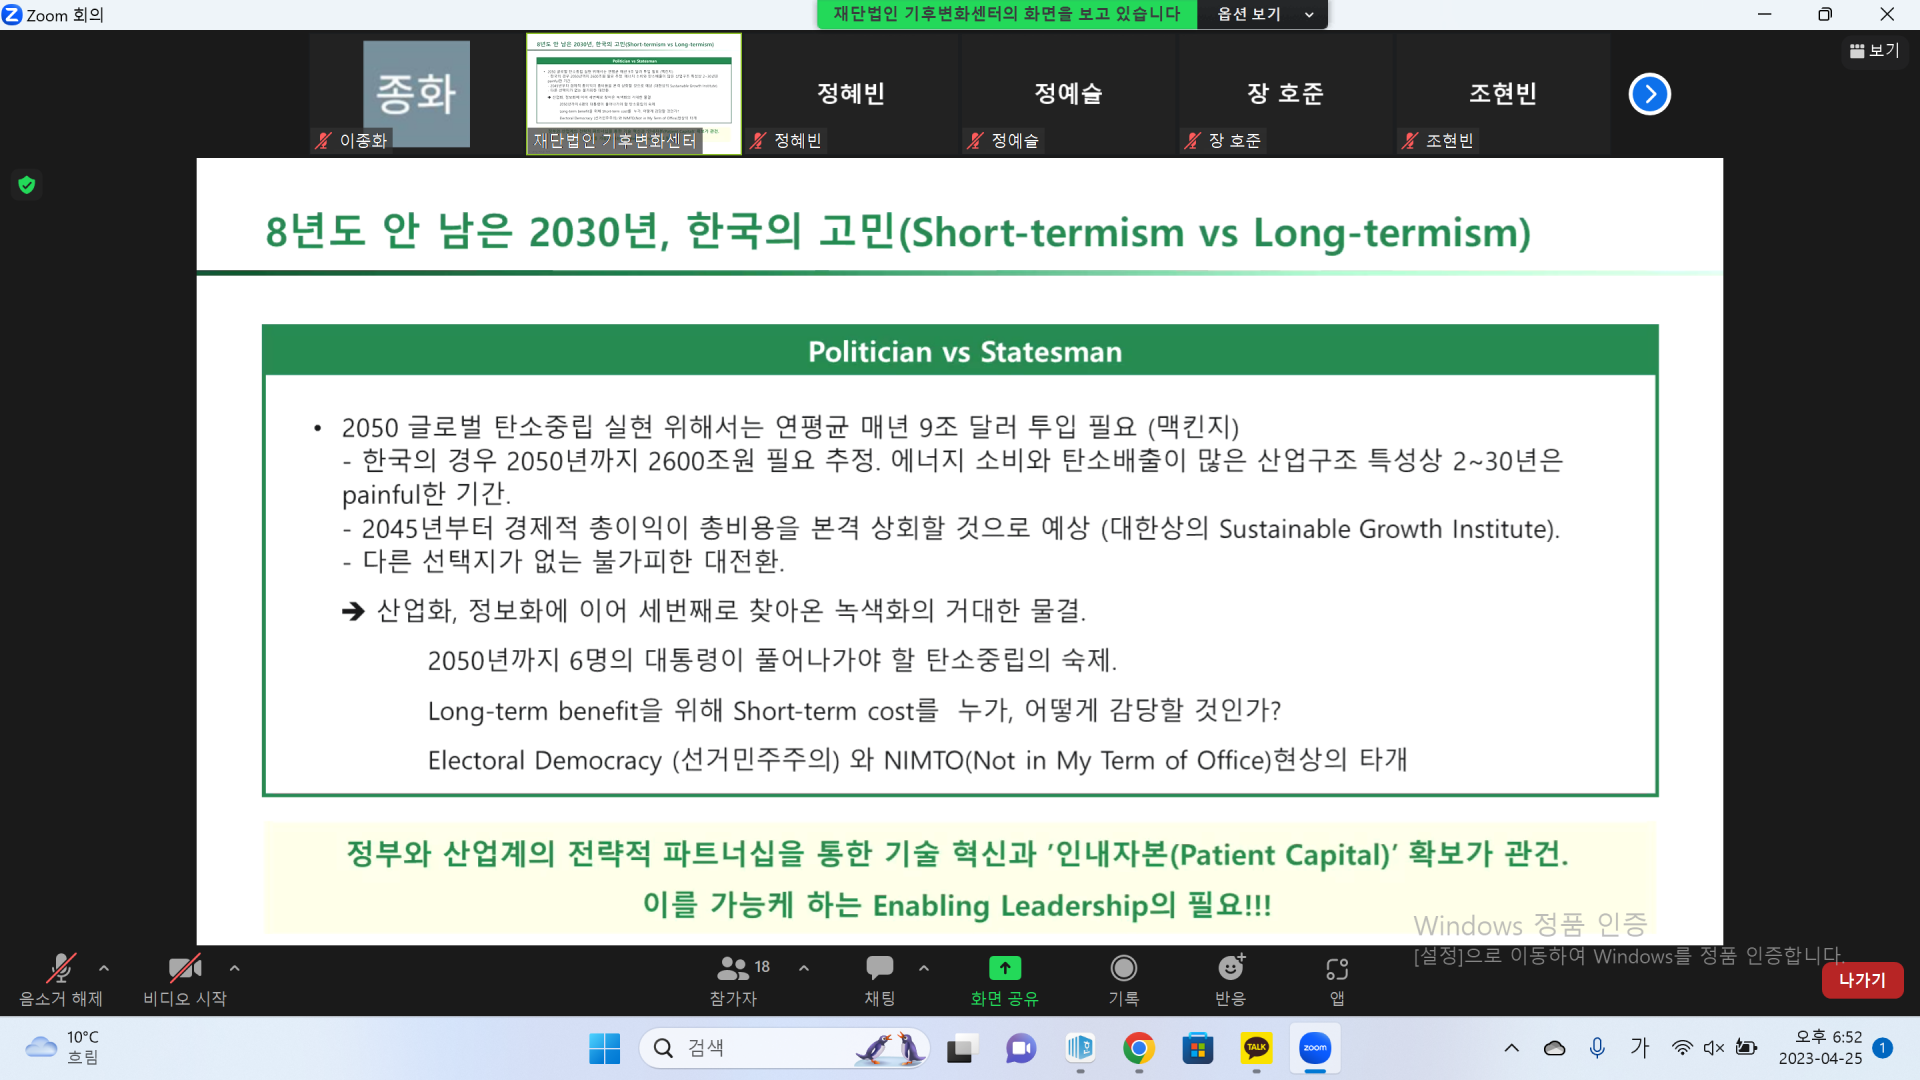Open Task View on taskbar
The image size is (1920, 1080).
961,1048
